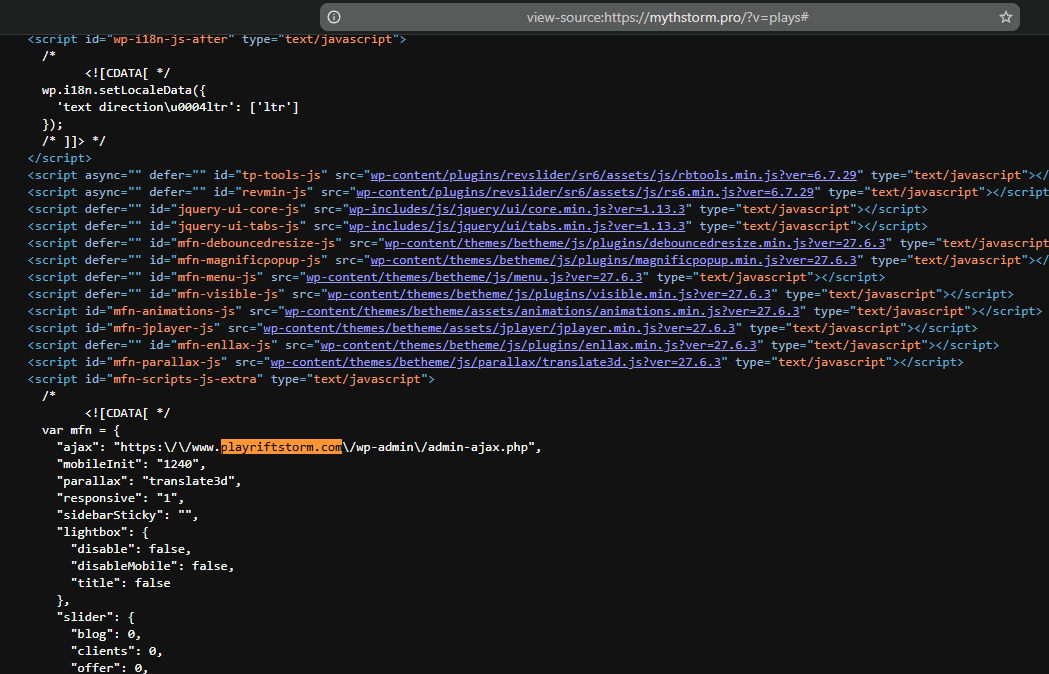Bookmark this page with the star icon
This screenshot has height=674, width=1049.
1006,17
